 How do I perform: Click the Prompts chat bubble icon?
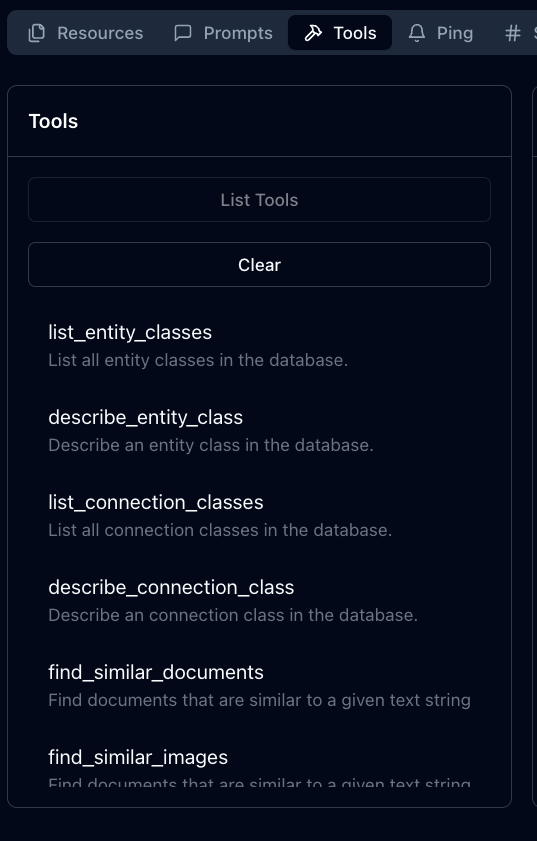point(183,33)
